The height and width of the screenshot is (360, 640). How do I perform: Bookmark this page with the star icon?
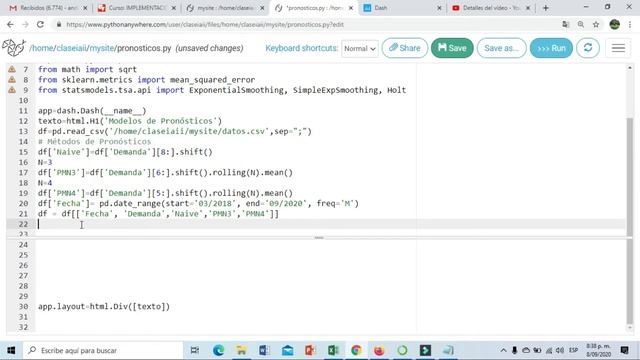pos(596,24)
